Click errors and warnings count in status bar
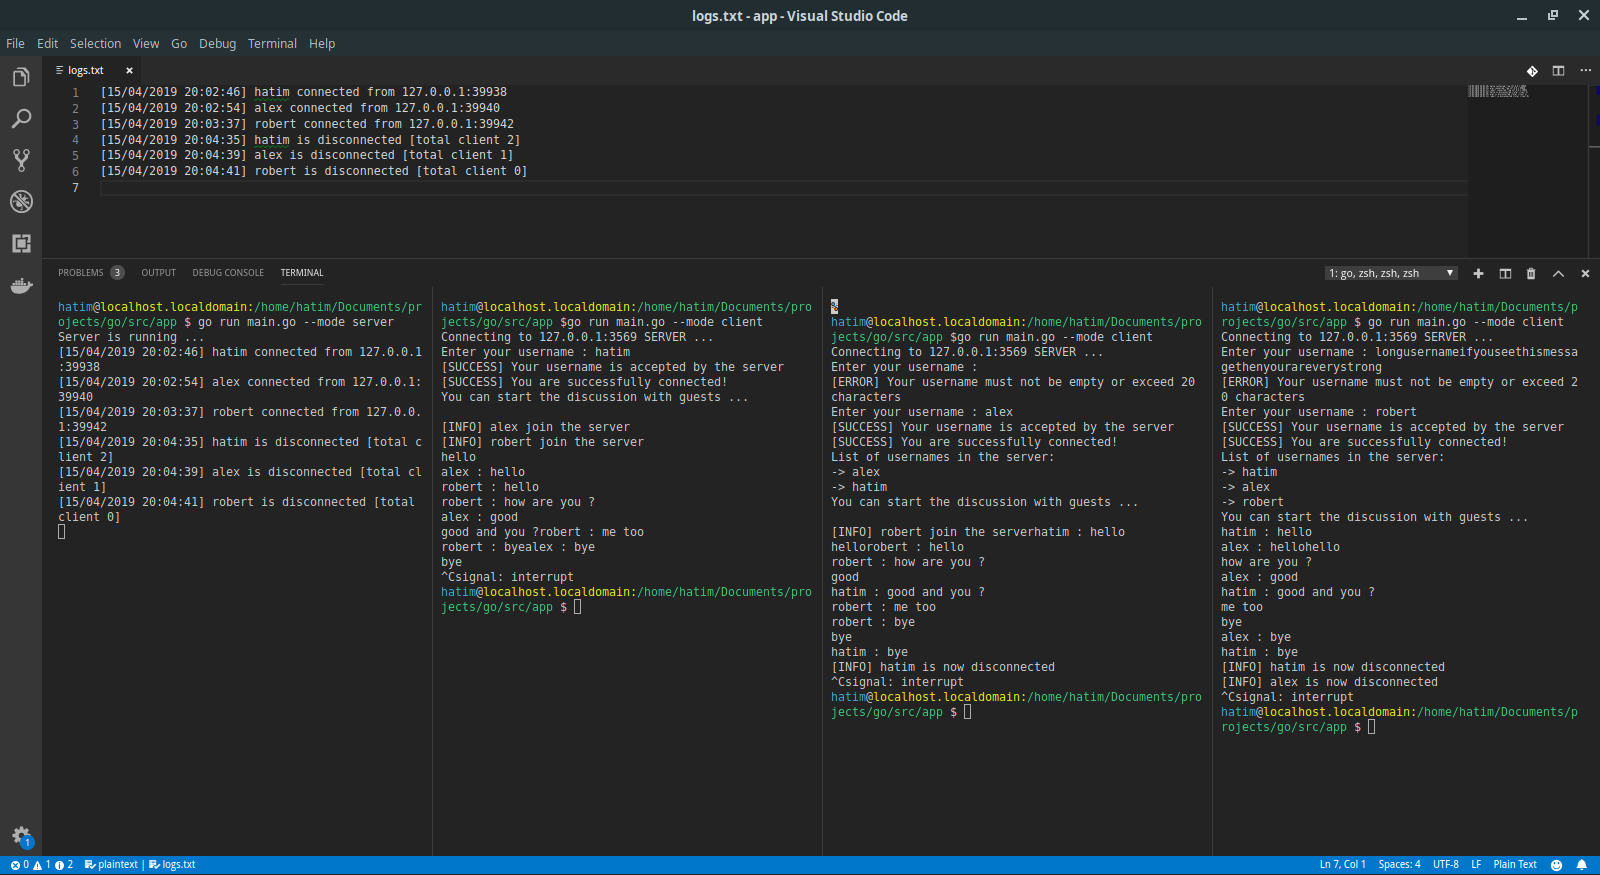The width and height of the screenshot is (1600, 875). click(42, 865)
